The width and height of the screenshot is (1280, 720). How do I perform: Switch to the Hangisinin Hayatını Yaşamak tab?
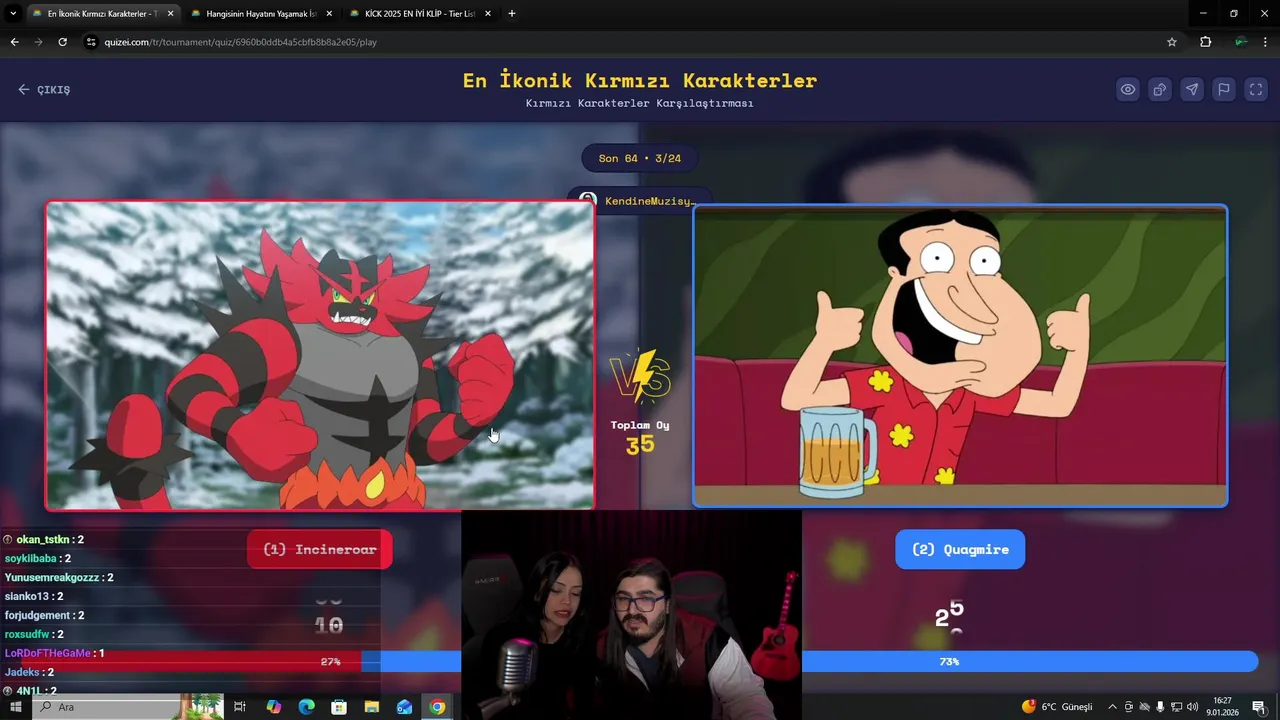point(260,13)
